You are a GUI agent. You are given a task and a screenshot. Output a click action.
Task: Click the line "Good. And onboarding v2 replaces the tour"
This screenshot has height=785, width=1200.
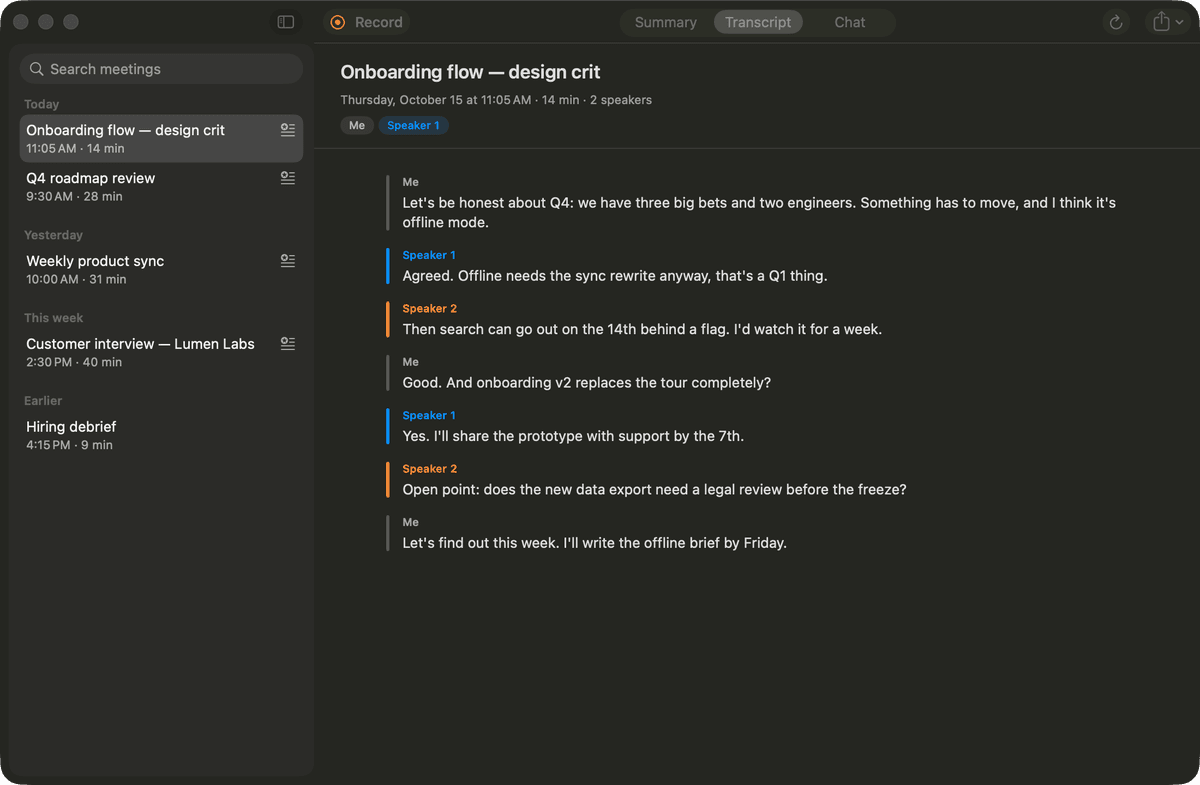click(x=587, y=383)
